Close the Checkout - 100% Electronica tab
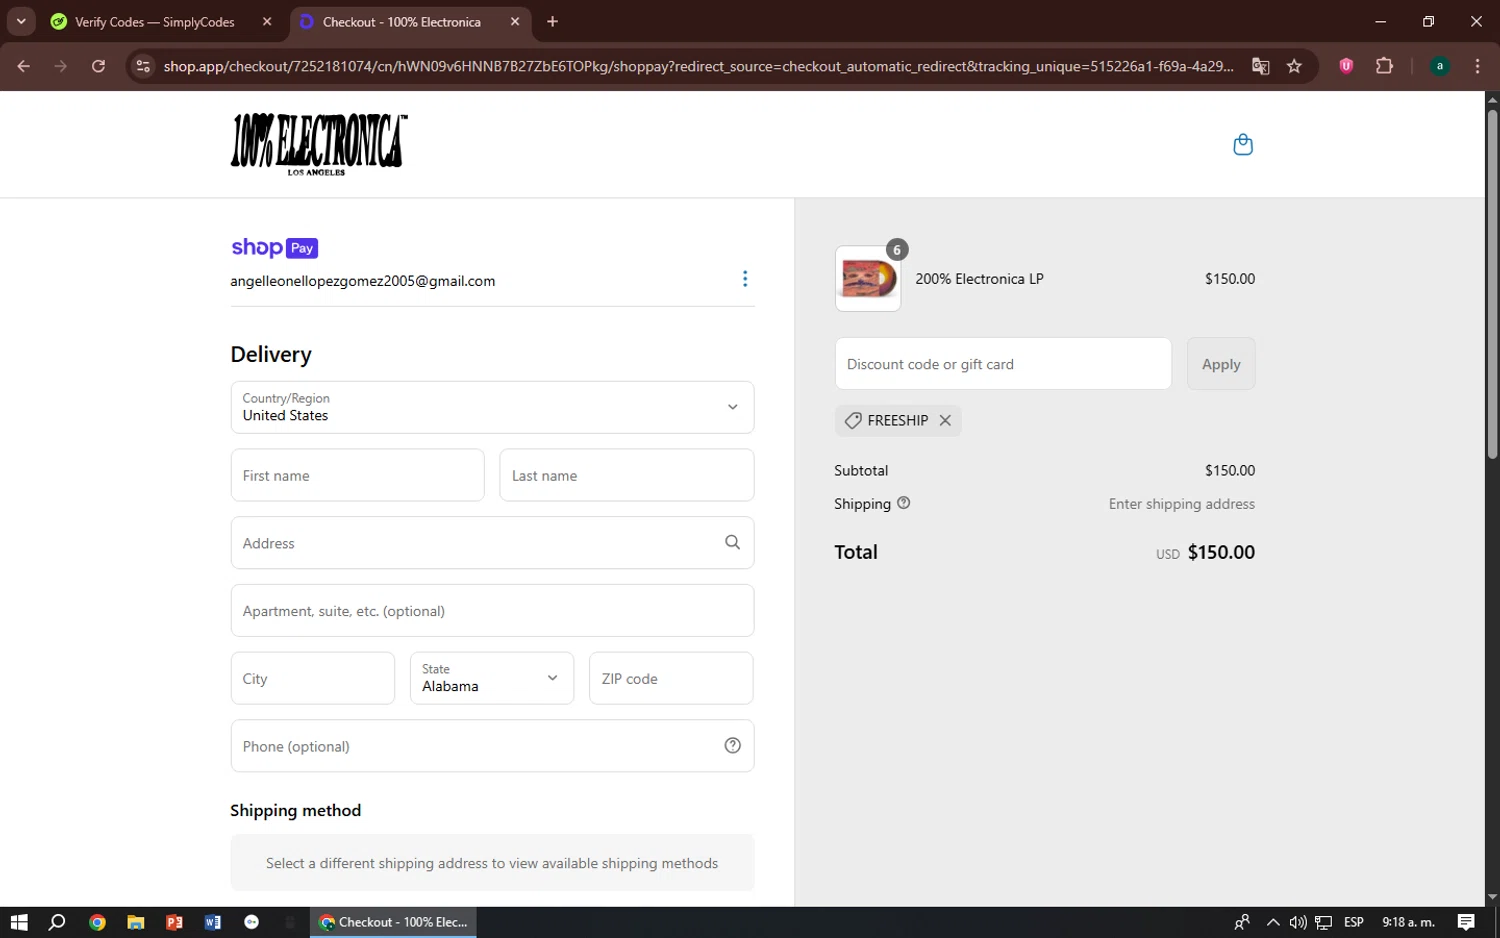The image size is (1500, 938). point(515,21)
